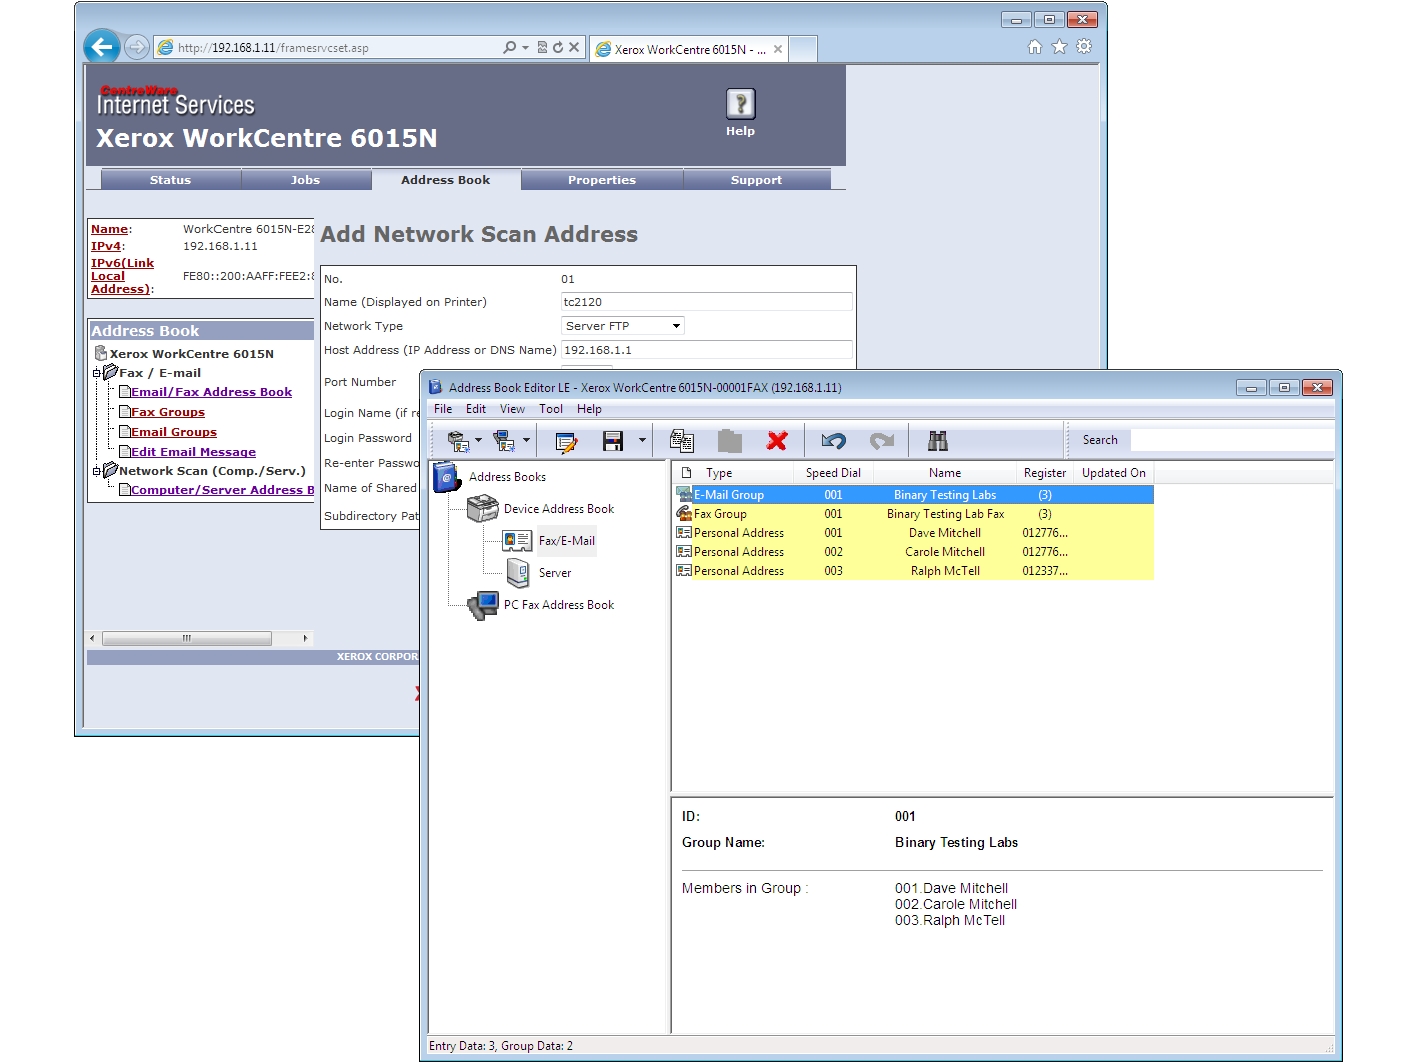Click the binoculars find icon

click(938, 441)
